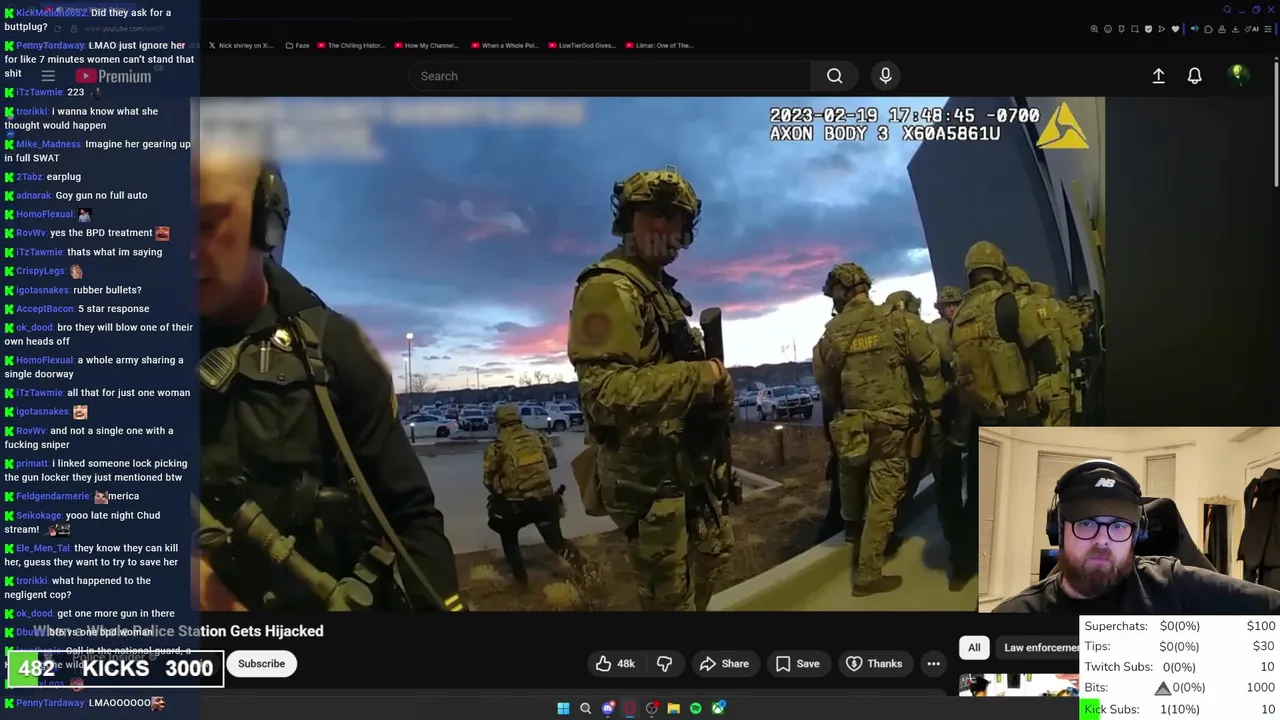Screen dimensions: 1280x720
Task: Open File Explorer from the taskbar
Action: (674, 708)
